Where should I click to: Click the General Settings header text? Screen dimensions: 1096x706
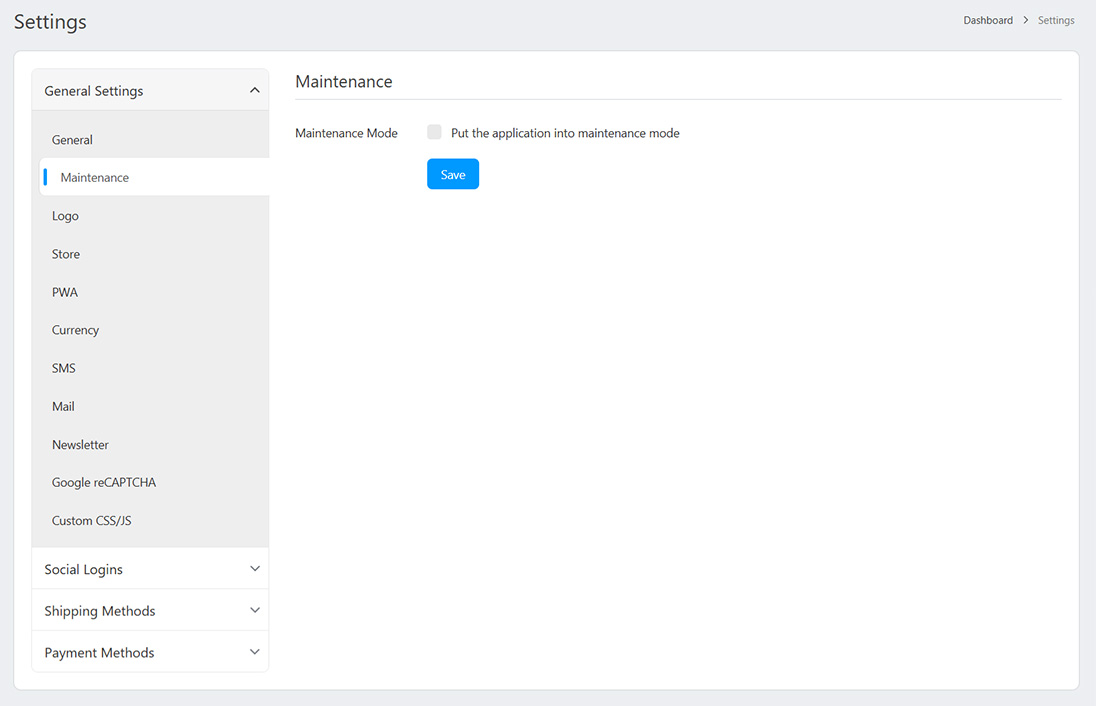pos(94,91)
